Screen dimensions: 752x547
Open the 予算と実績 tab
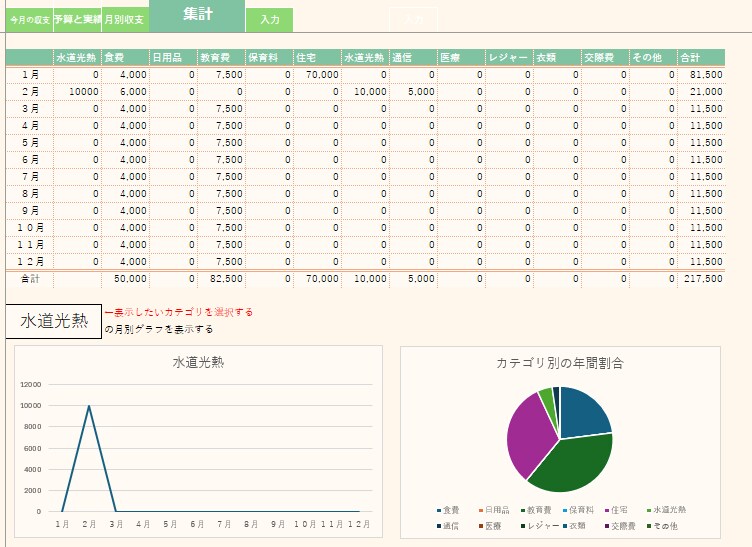[77, 20]
